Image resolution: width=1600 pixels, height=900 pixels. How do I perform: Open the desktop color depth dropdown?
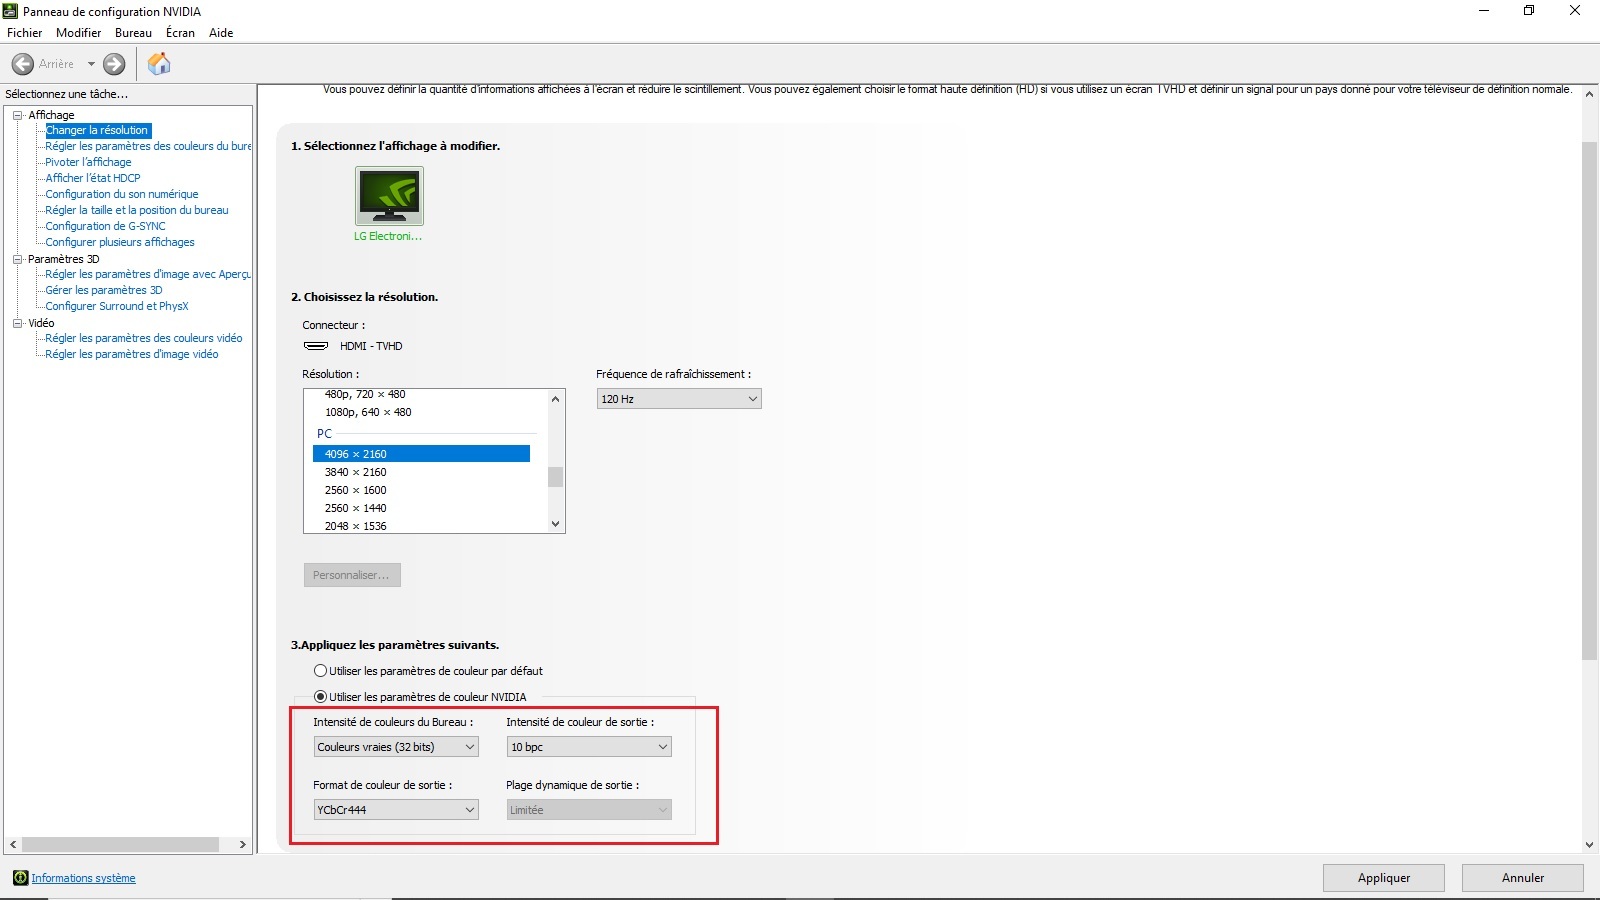point(396,747)
